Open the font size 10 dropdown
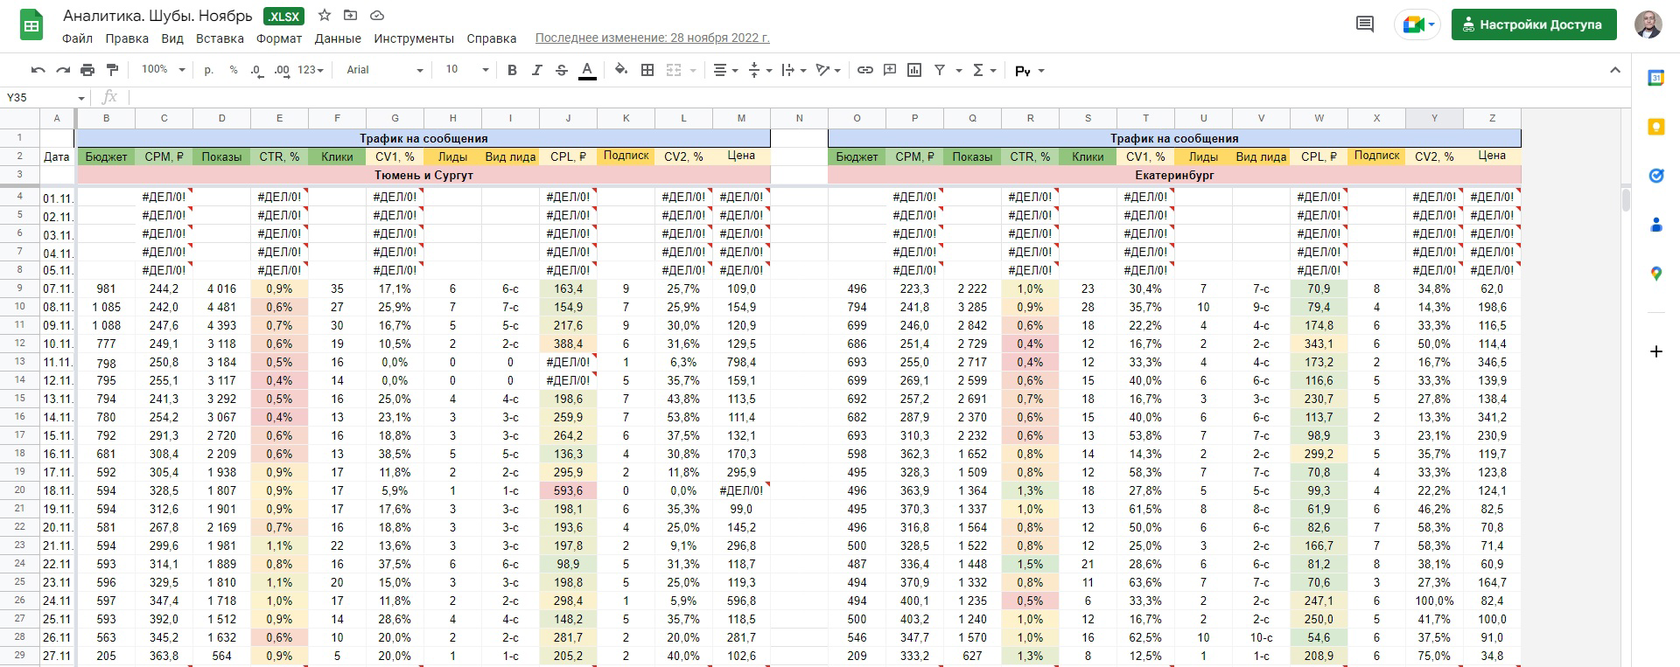 pyautogui.click(x=467, y=70)
